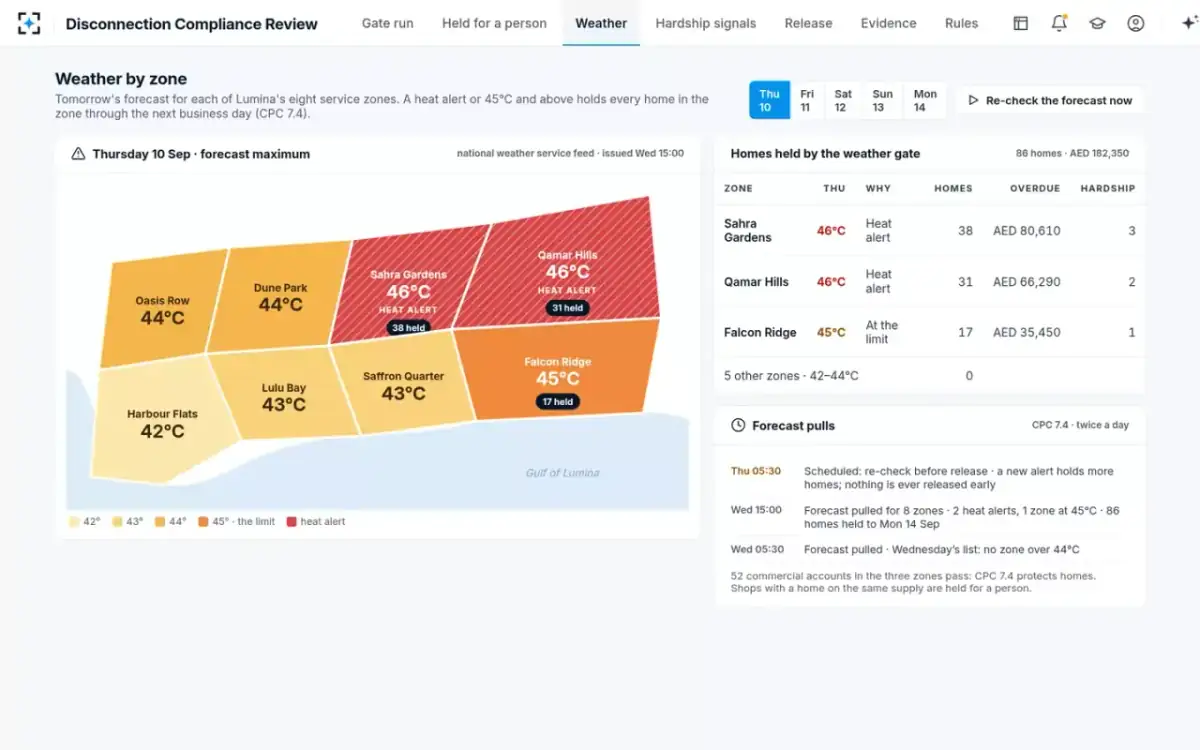Click the warning triangle beside Thursday 10 Sep
The image size is (1200, 750).
[x=78, y=154]
